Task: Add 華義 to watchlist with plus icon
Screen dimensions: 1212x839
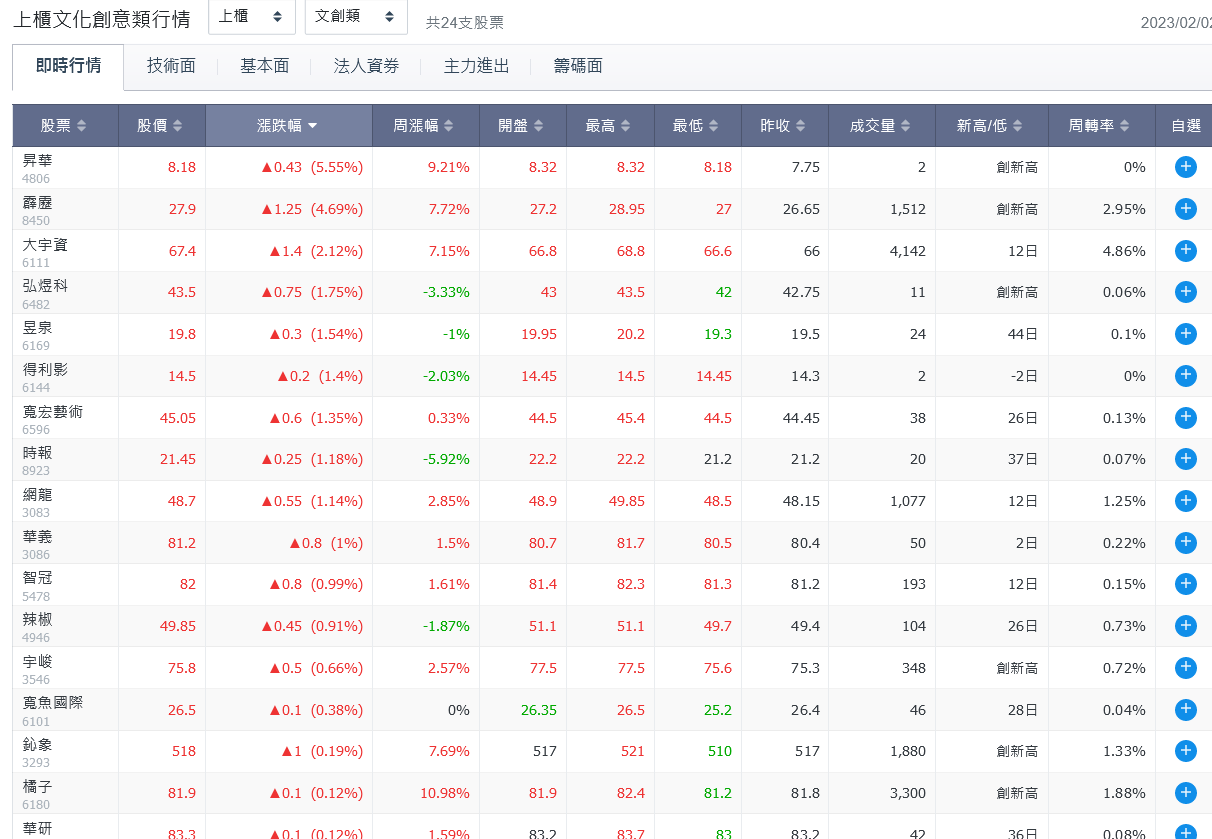Action: [1185, 543]
